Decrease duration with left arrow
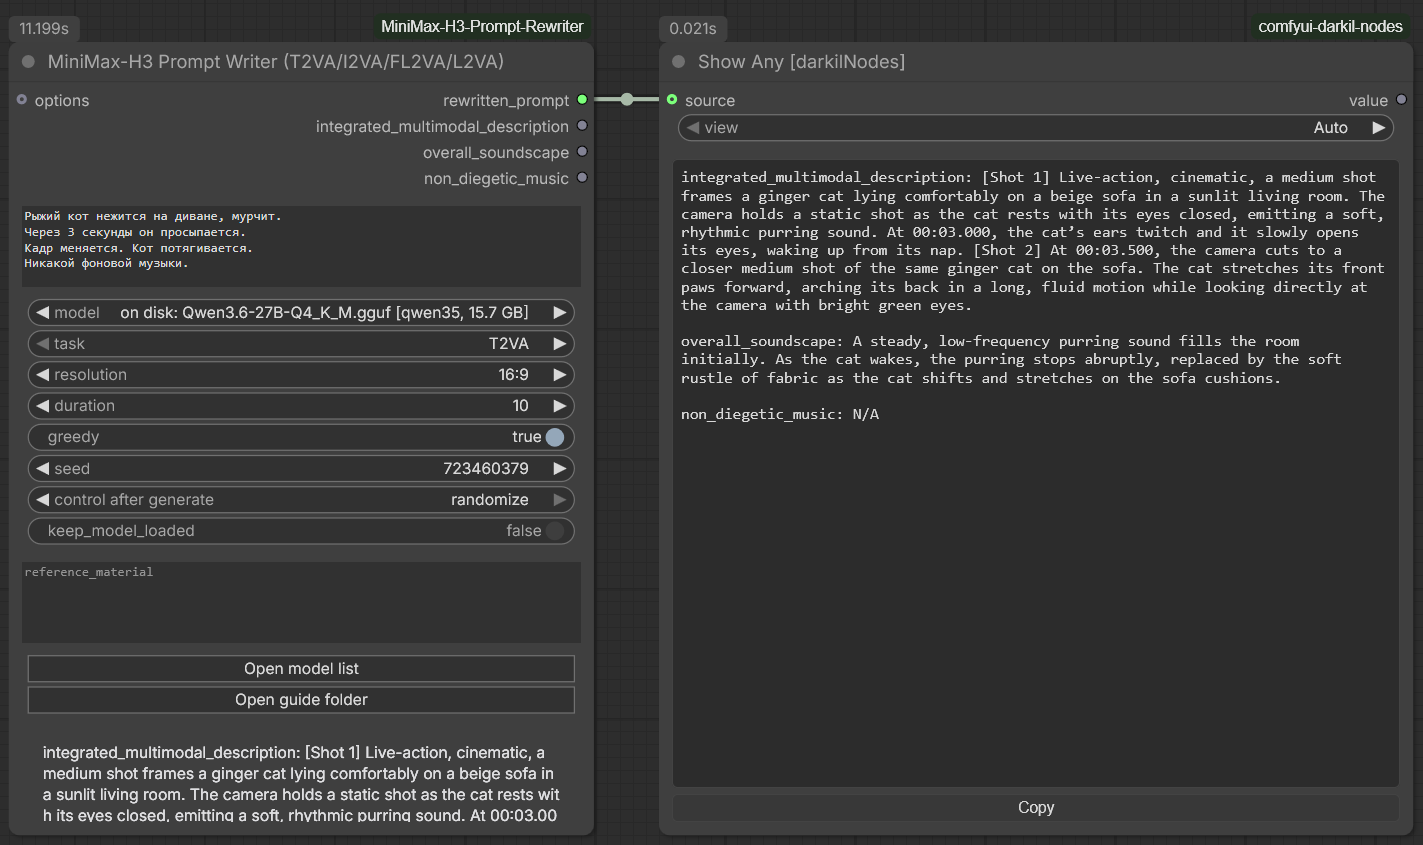 click(42, 405)
